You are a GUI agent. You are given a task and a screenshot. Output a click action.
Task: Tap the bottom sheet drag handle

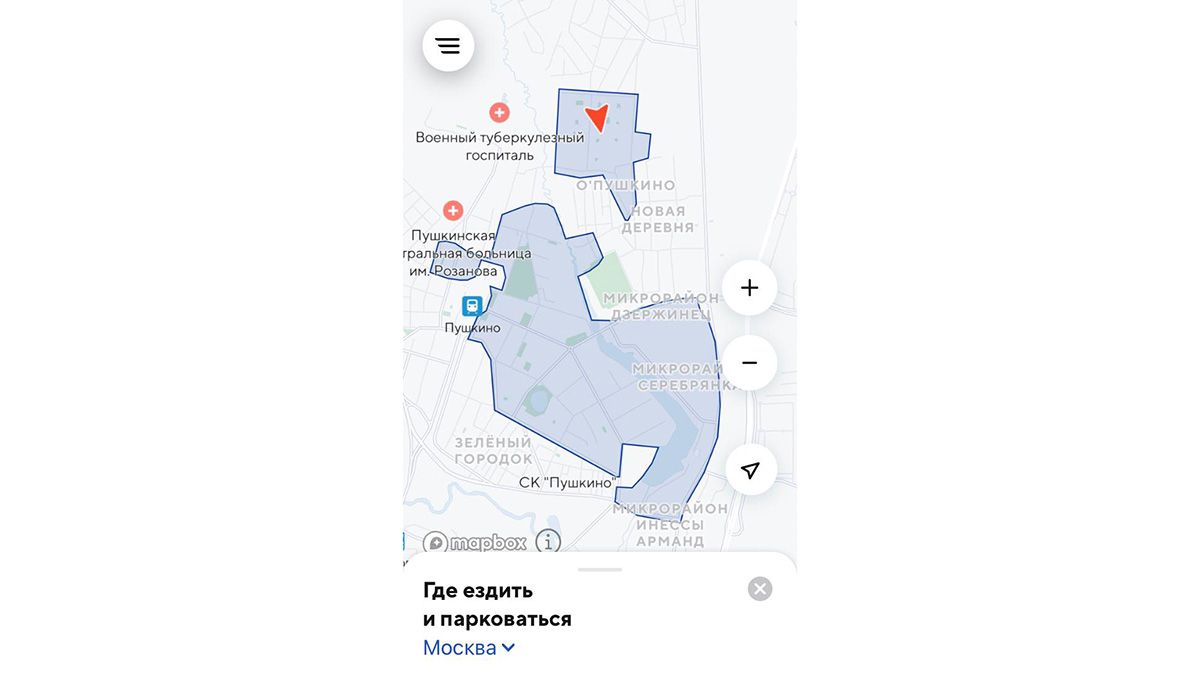coord(600,569)
